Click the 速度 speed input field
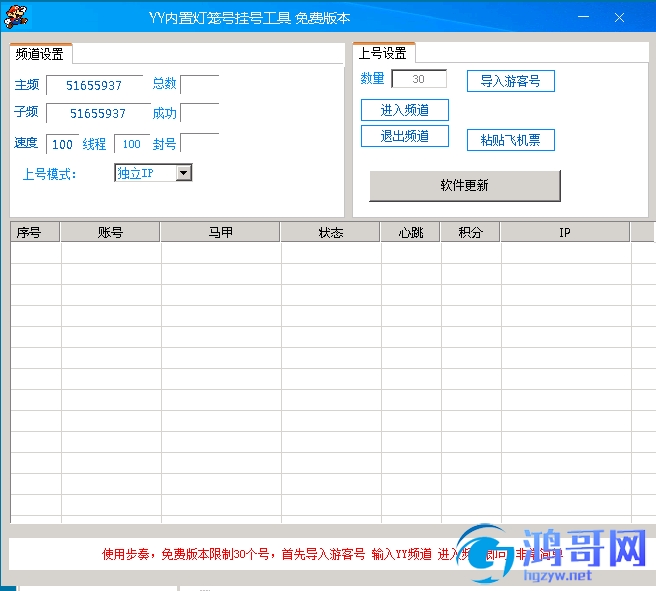 pyautogui.click(x=62, y=144)
